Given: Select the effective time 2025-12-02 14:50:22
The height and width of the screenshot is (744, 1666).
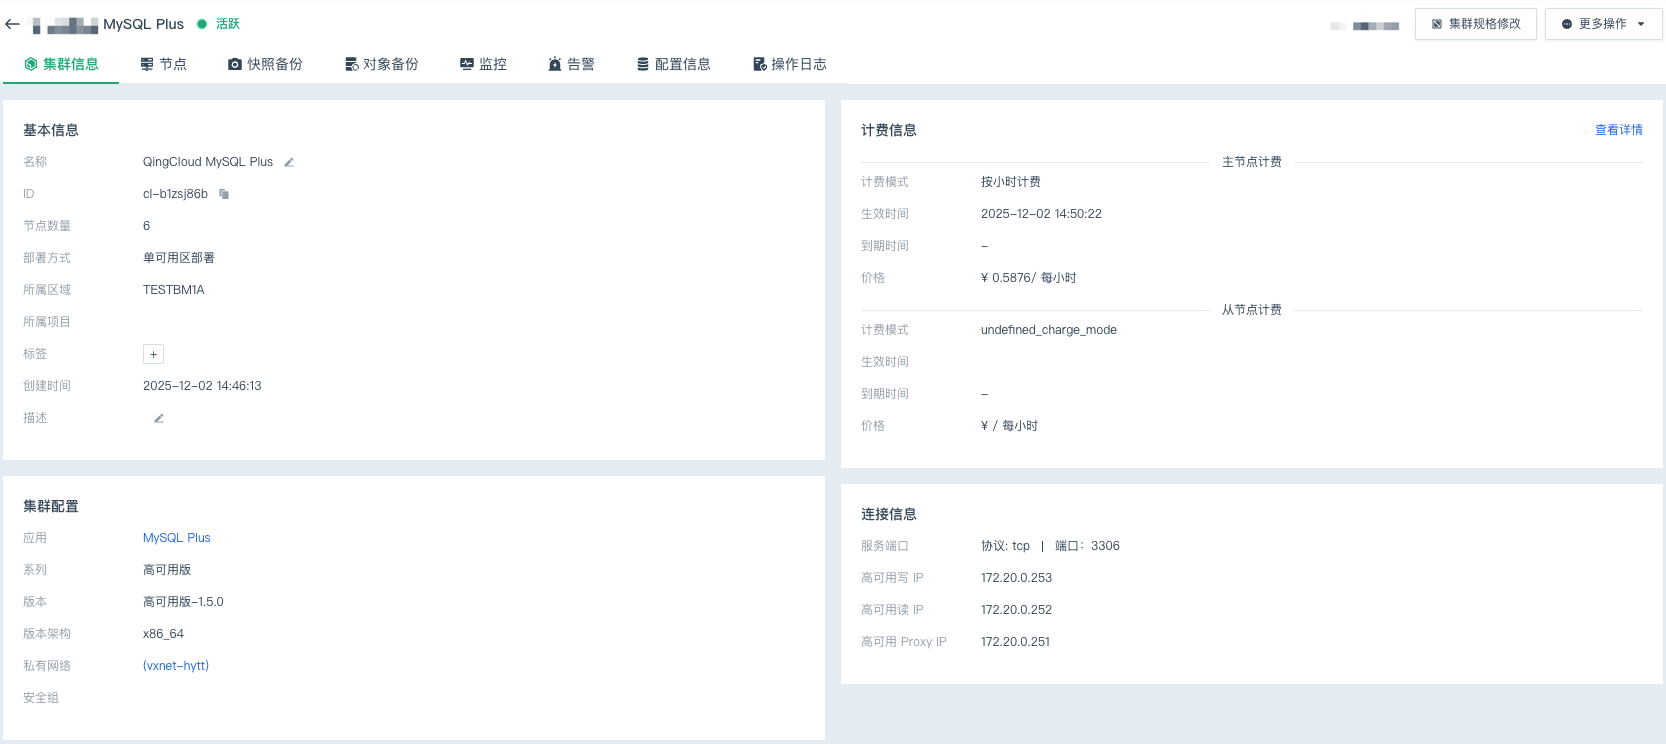Looking at the screenshot, I should click(1041, 214).
